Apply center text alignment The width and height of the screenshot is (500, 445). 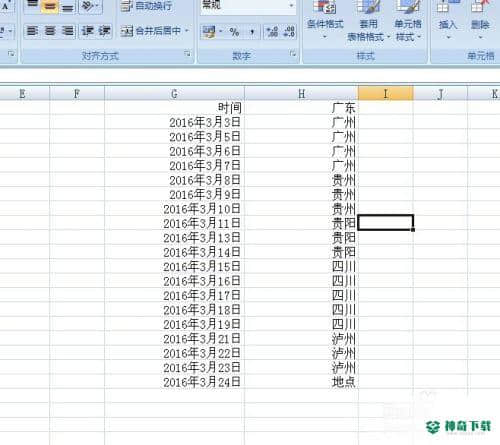50,31
